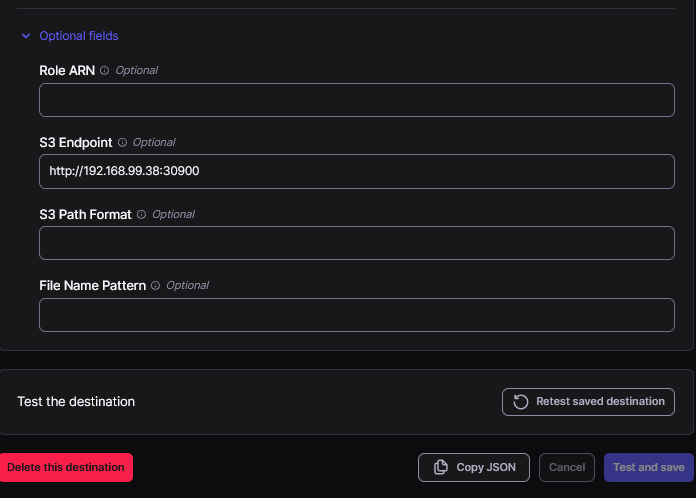Show info for S3 Path Format
This screenshot has width=696, height=498.
click(x=142, y=215)
